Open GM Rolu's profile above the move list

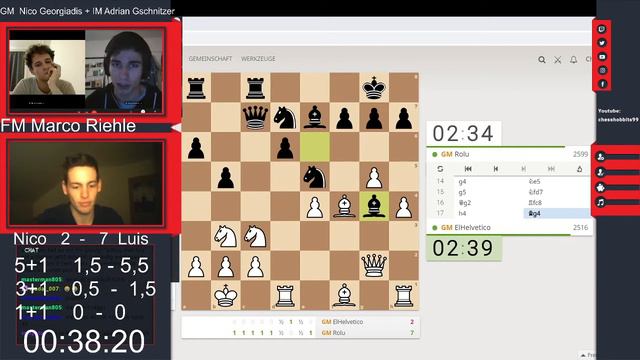(x=455, y=154)
